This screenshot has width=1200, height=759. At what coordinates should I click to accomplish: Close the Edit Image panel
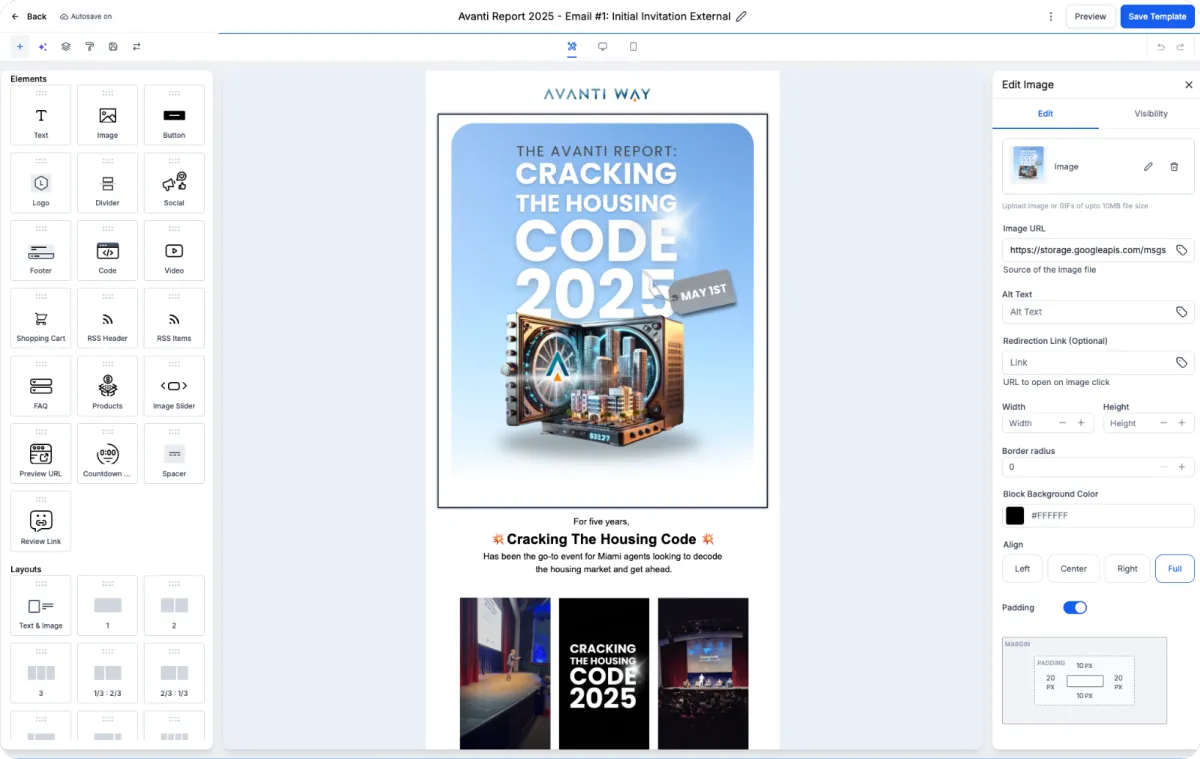tap(1188, 85)
